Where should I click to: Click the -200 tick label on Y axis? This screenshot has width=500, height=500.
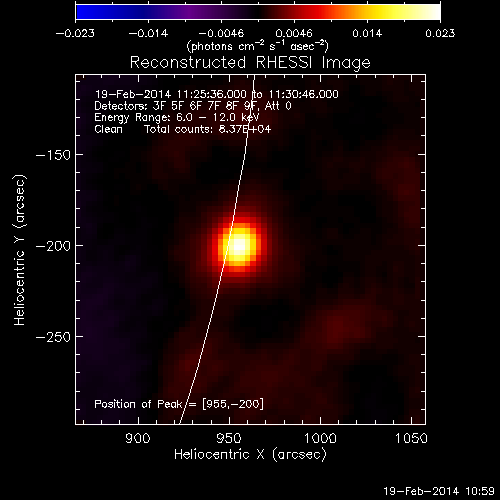pyautogui.click(x=53, y=246)
